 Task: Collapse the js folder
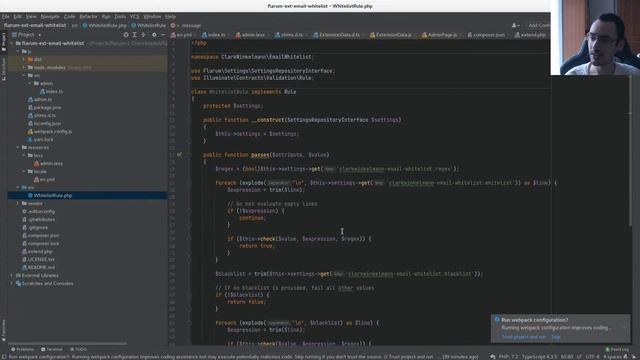pyautogui.click(x=18, y=51)
